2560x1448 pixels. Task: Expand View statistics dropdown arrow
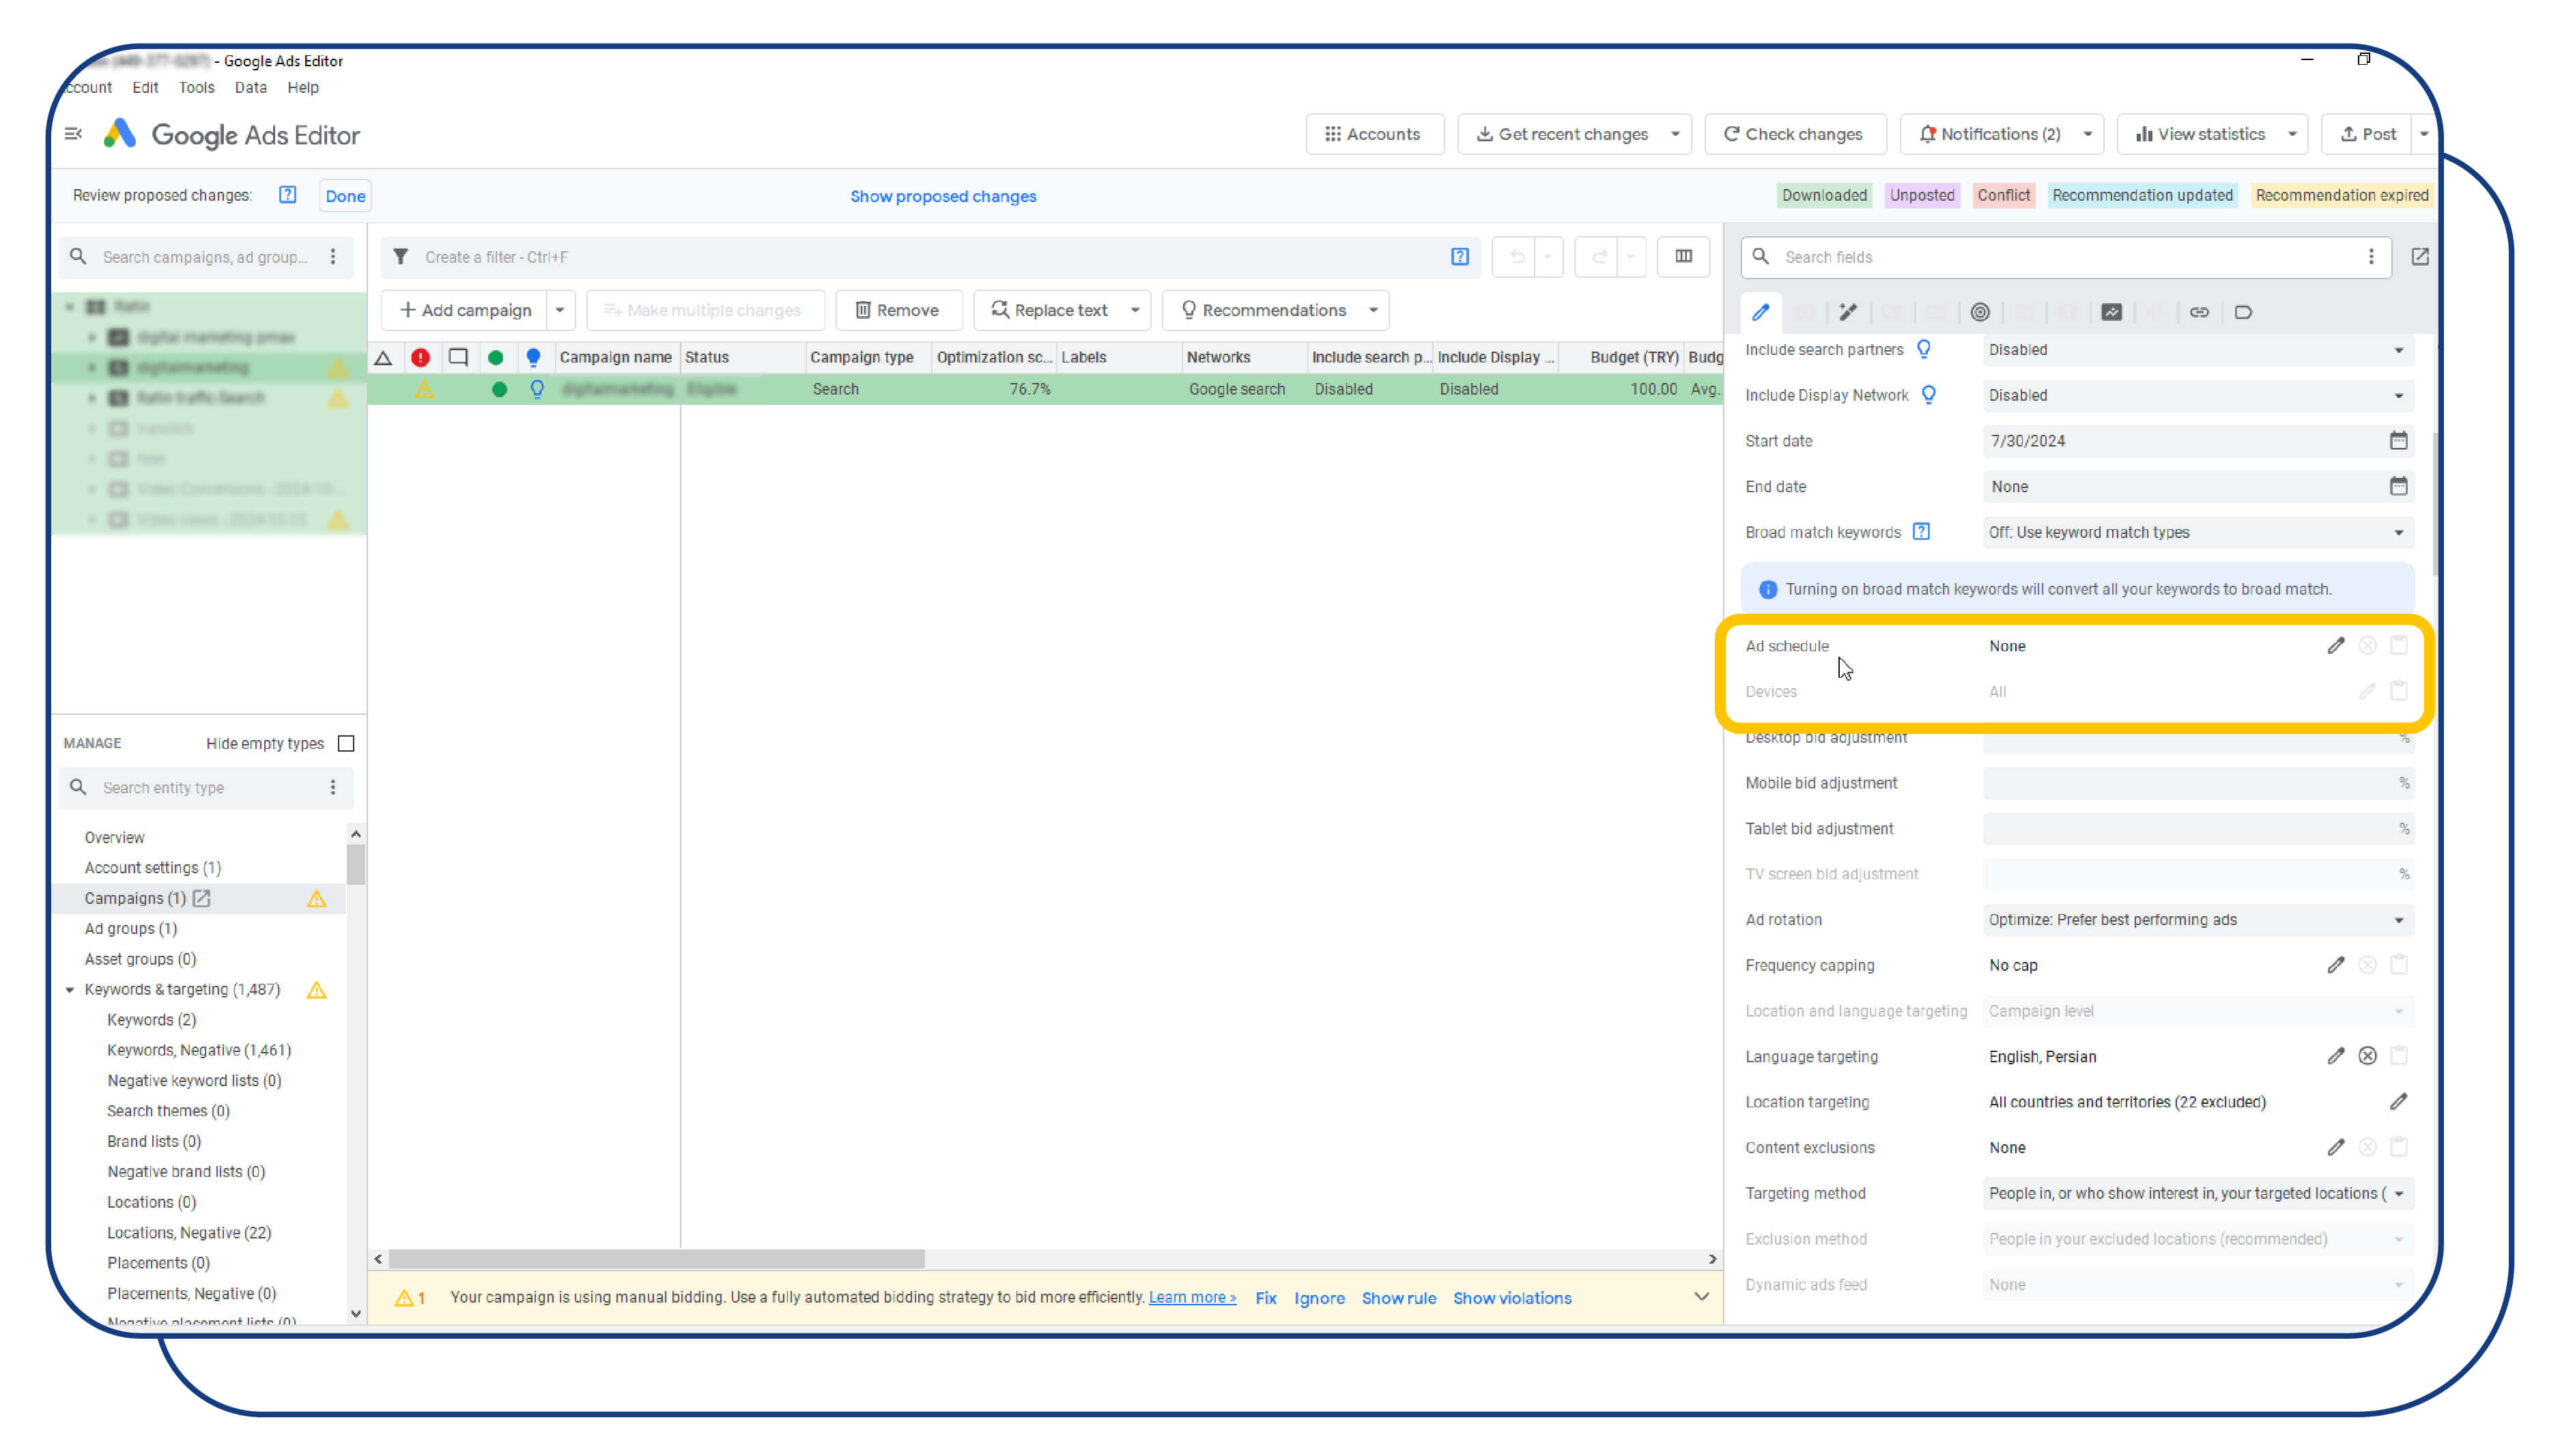click(x=2292, y=134)
